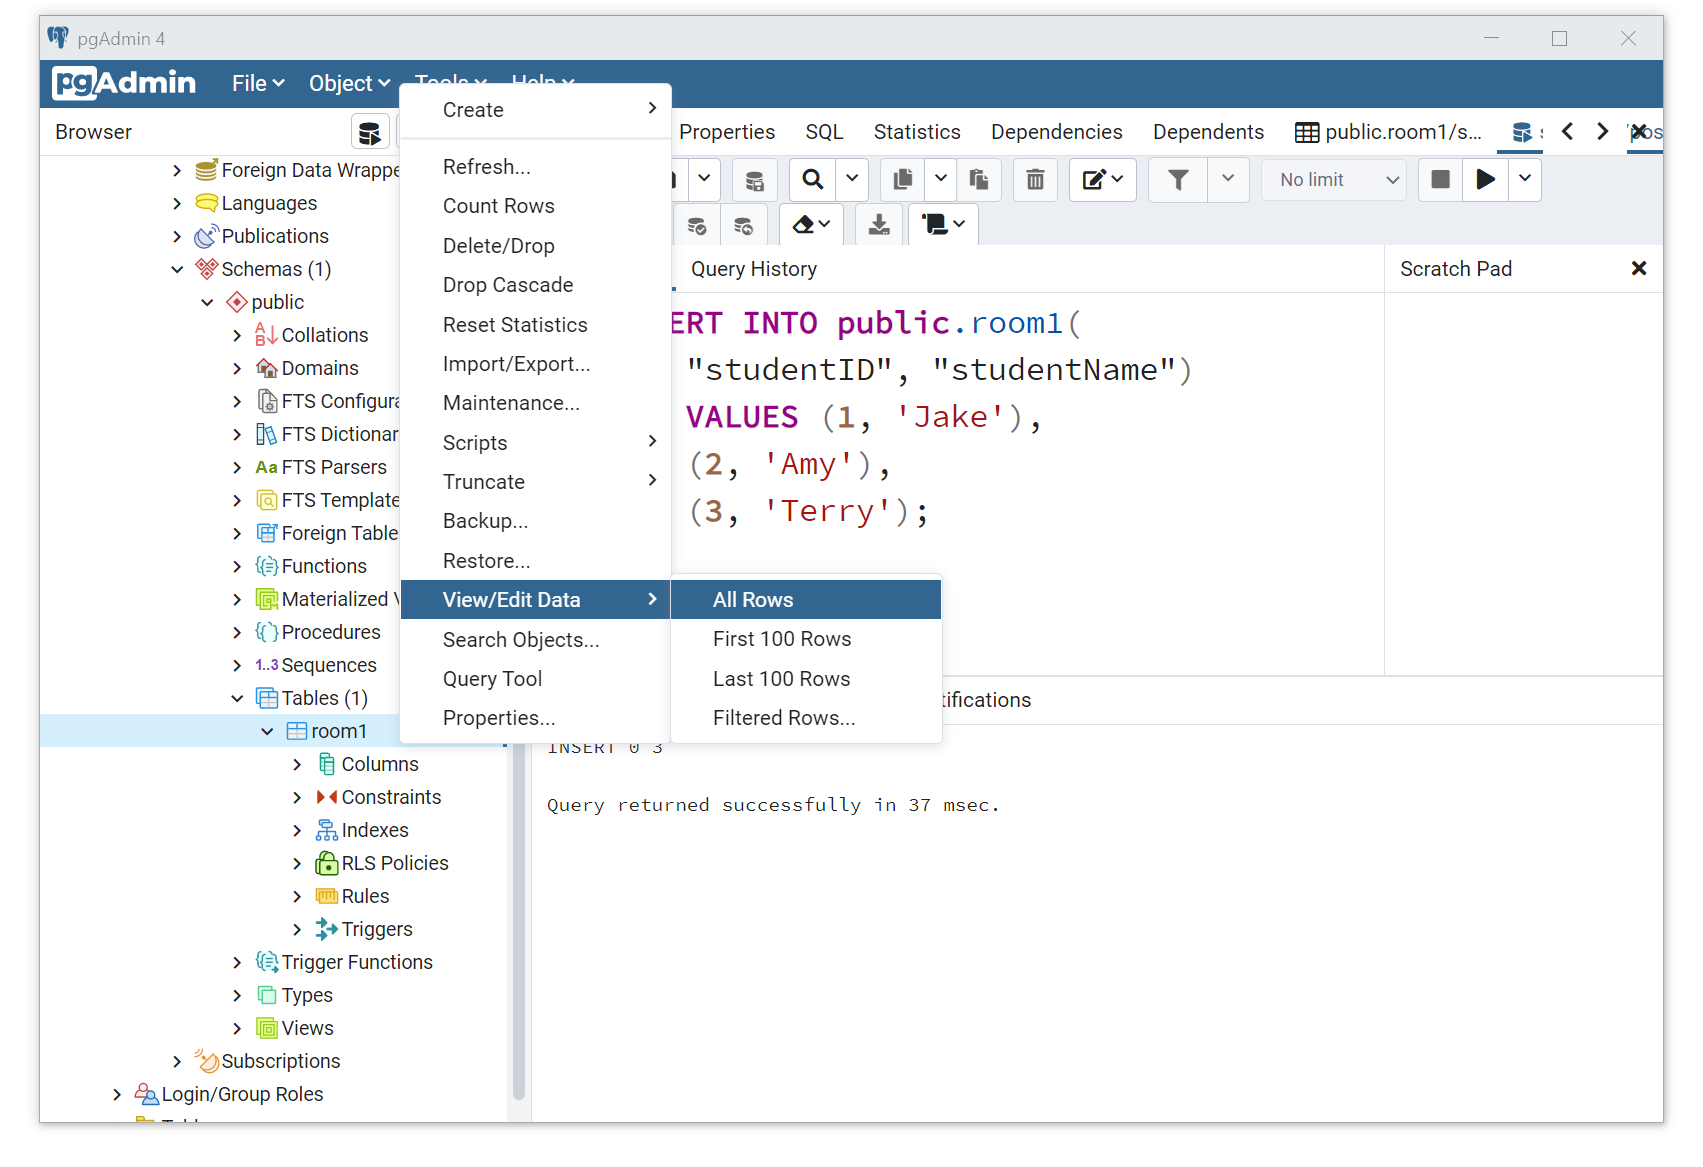Collapse the Schemas (1) tree node
This screenshot has height=1167, width=1703.
point(177,269)
